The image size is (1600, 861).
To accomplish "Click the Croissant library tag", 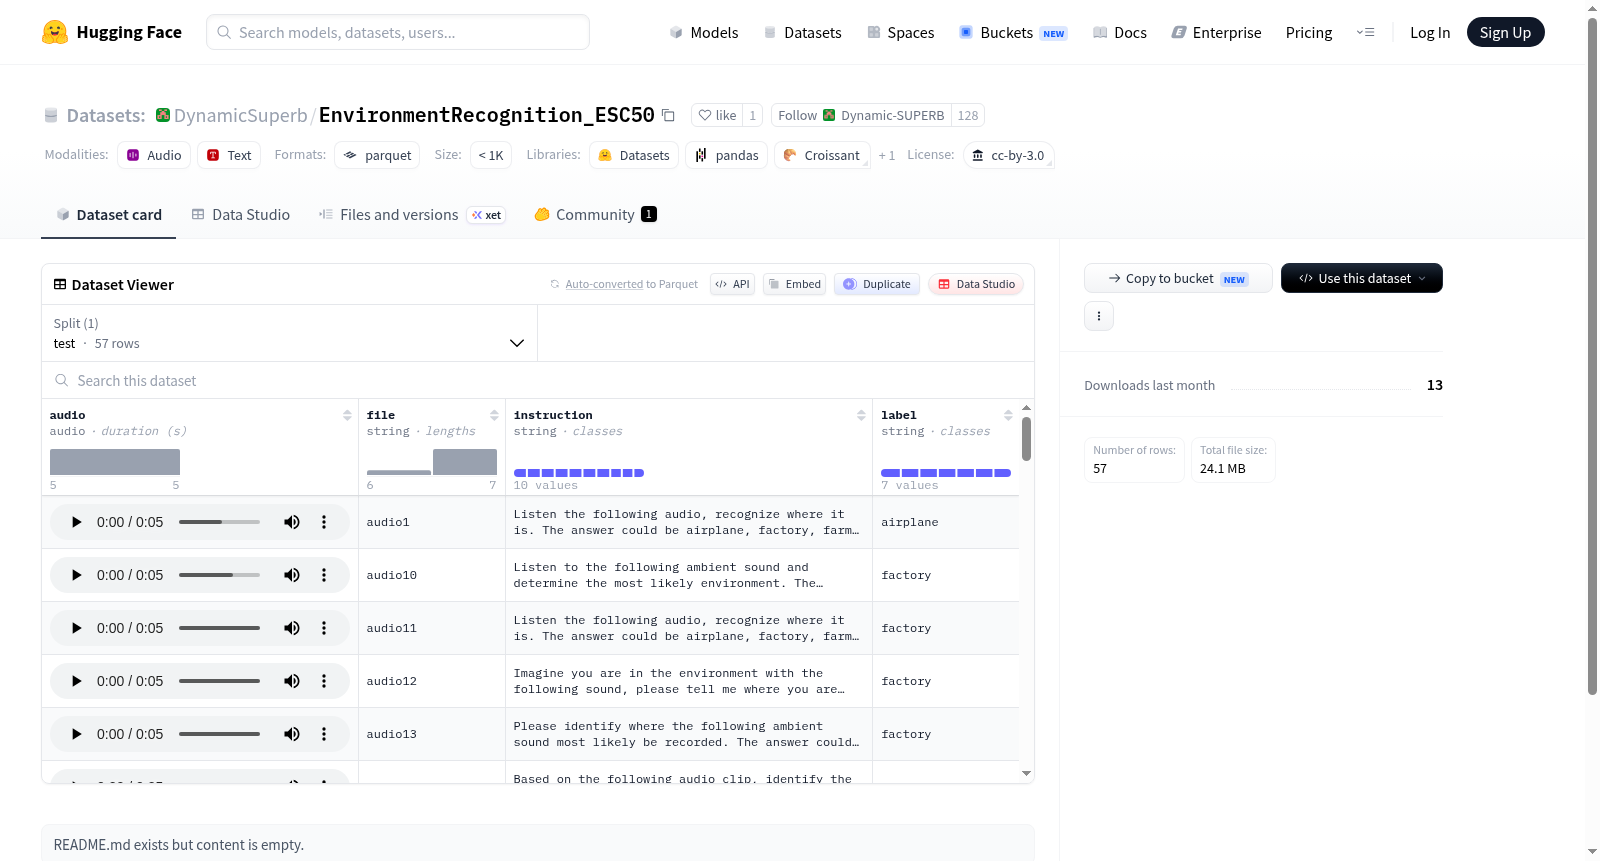I will click(822, 155).
